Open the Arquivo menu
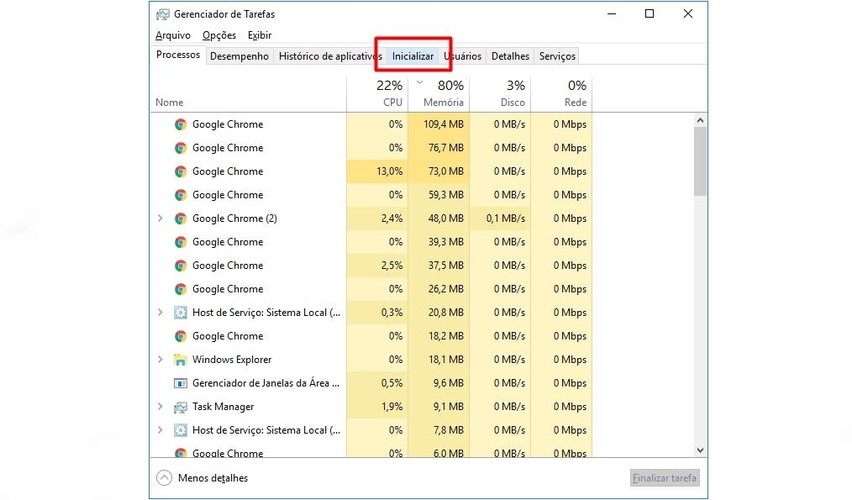The height and width of the screenshot is (500, 852). tap(173, 35)
